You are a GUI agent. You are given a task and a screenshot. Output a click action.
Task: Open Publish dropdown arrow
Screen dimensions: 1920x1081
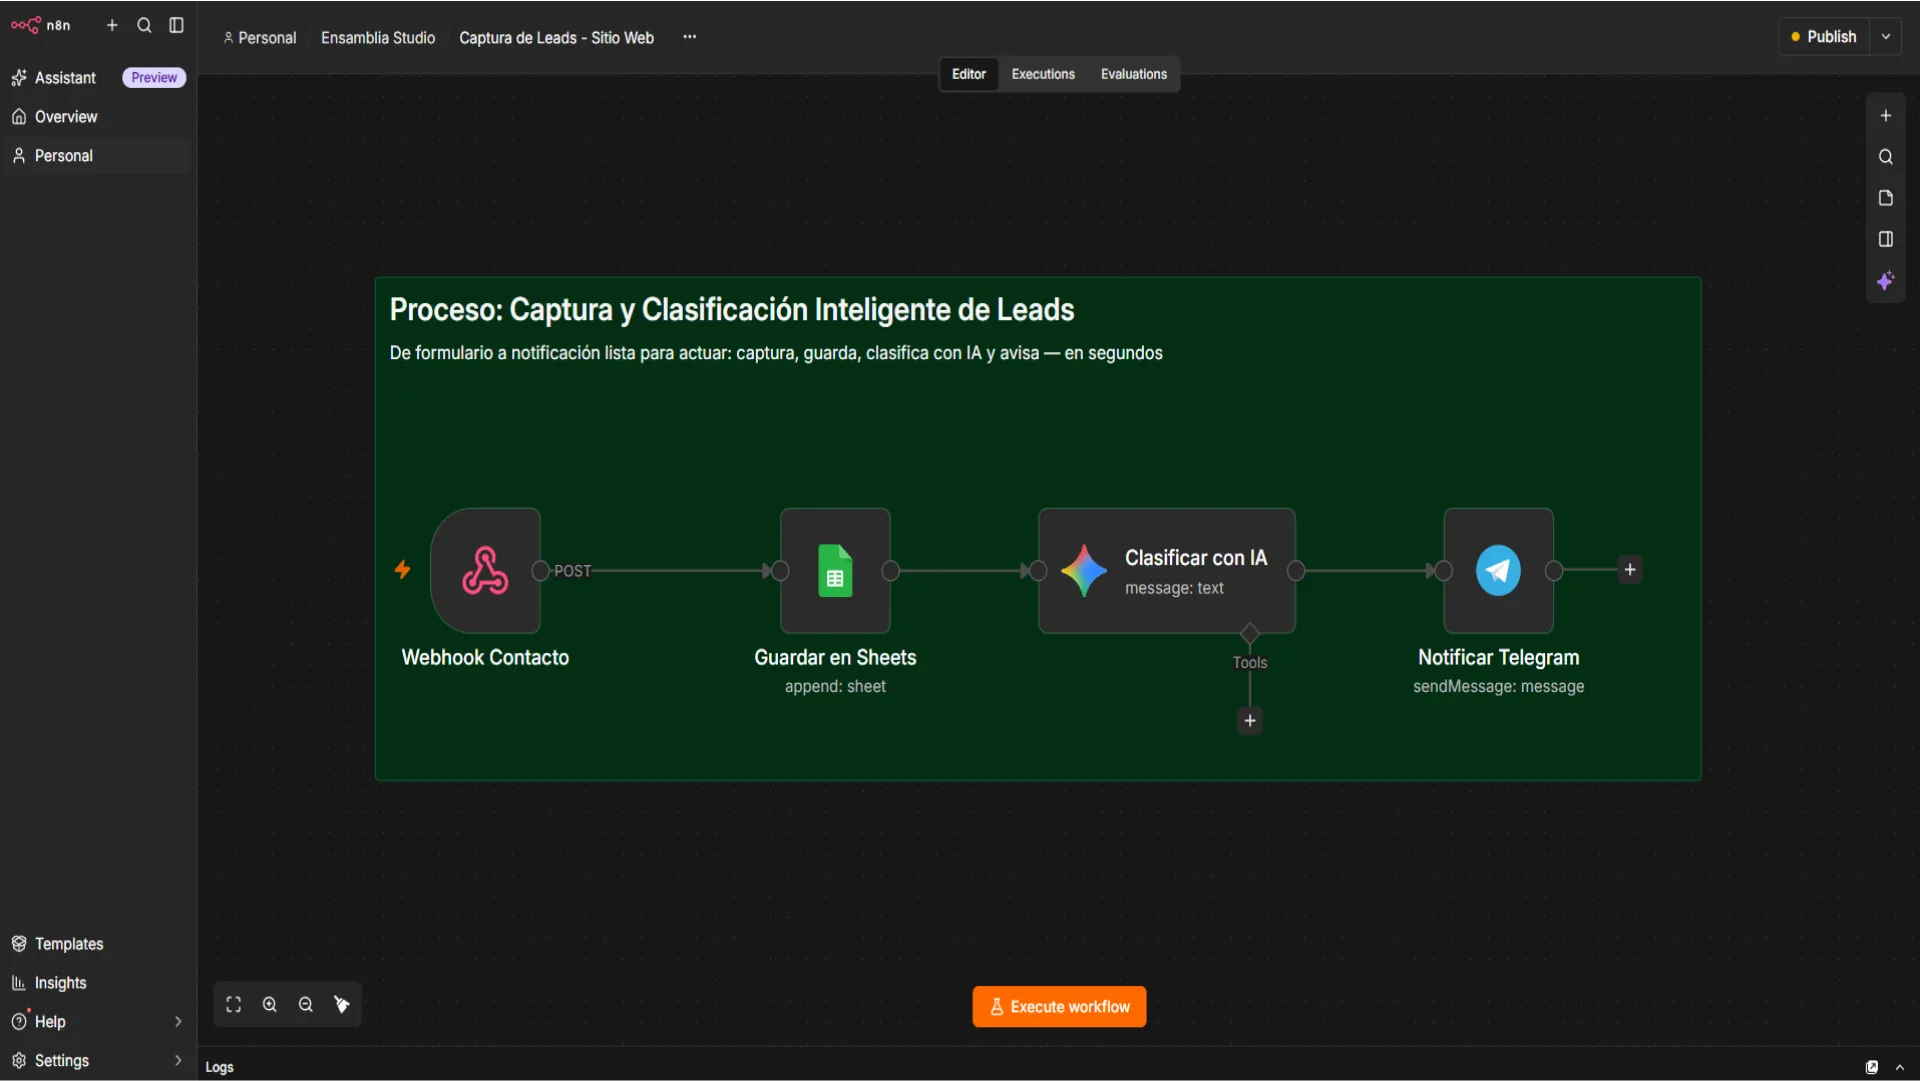pyautogui.click(x=1886, y=37)
